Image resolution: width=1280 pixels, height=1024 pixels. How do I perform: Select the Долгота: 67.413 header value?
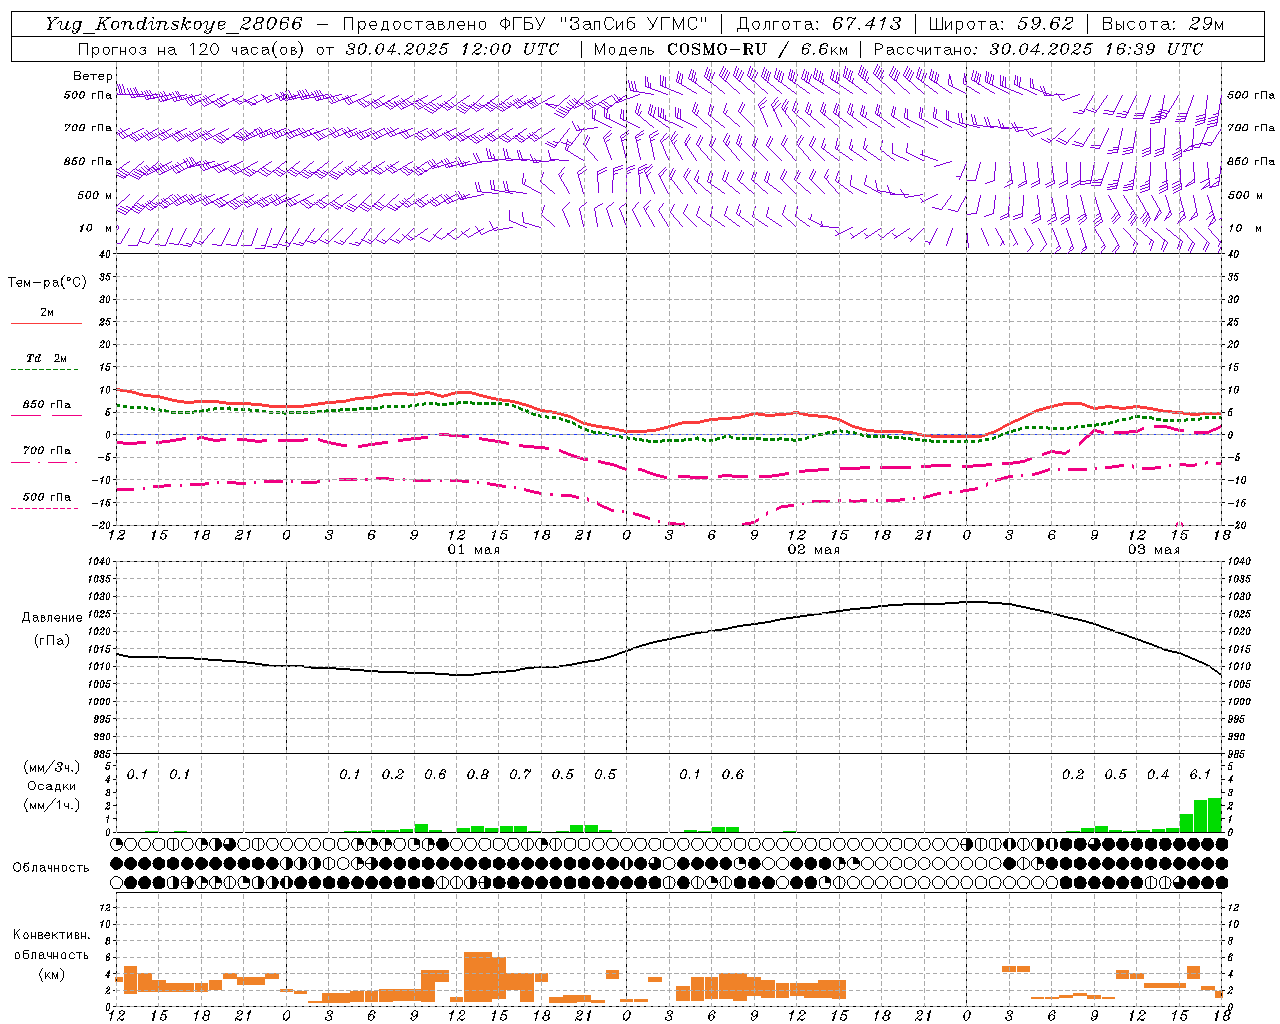pyautogui.click(x=819, y=24)
